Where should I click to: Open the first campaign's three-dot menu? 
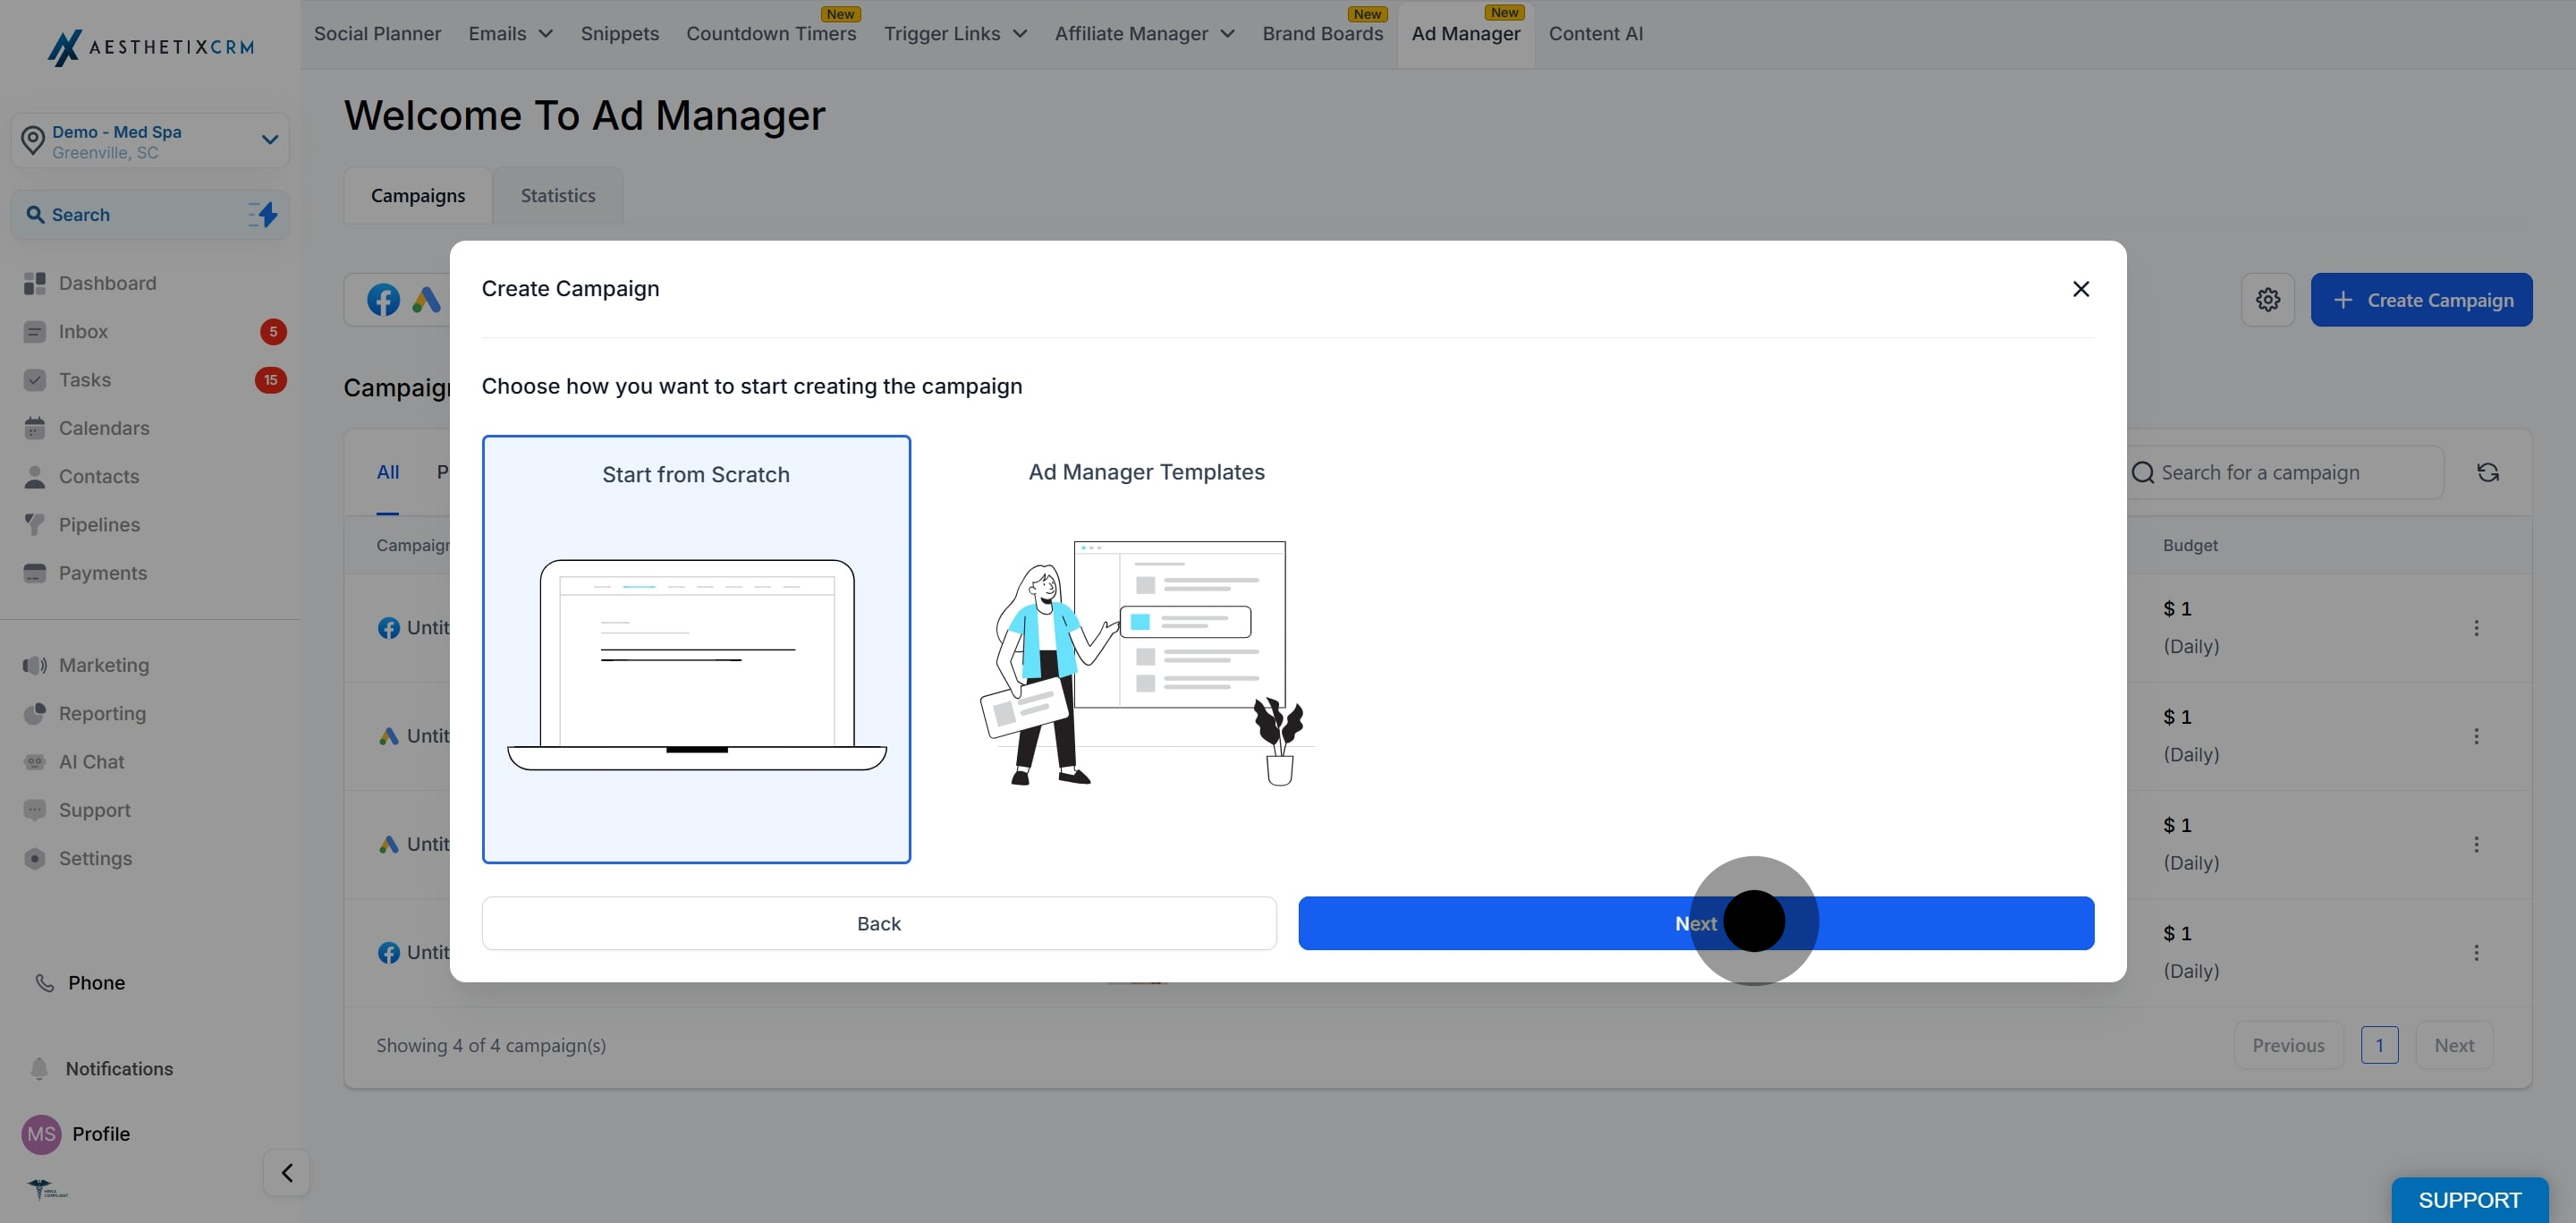[2476, 628]
